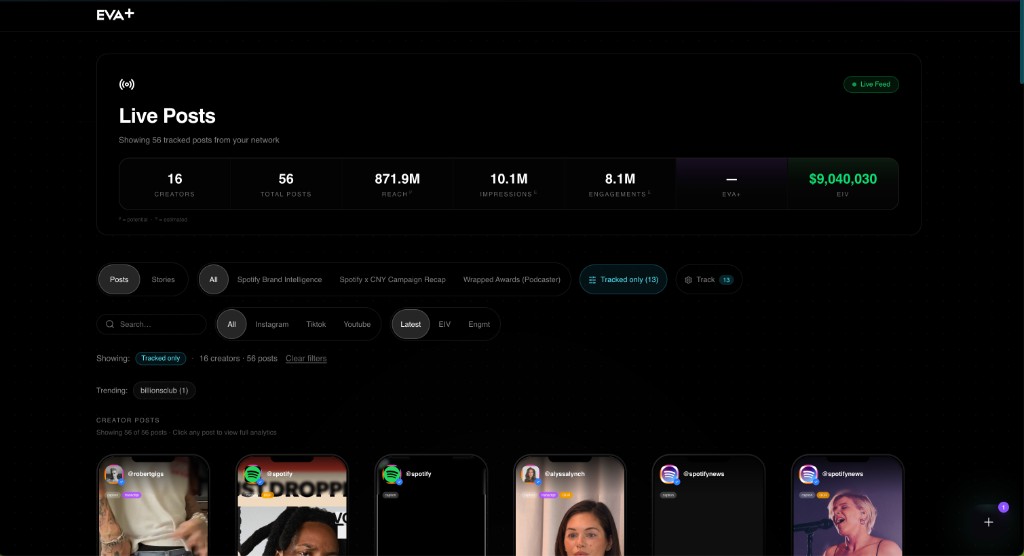Click the Spotify avatar on the DROPPED post

(253, 474)
